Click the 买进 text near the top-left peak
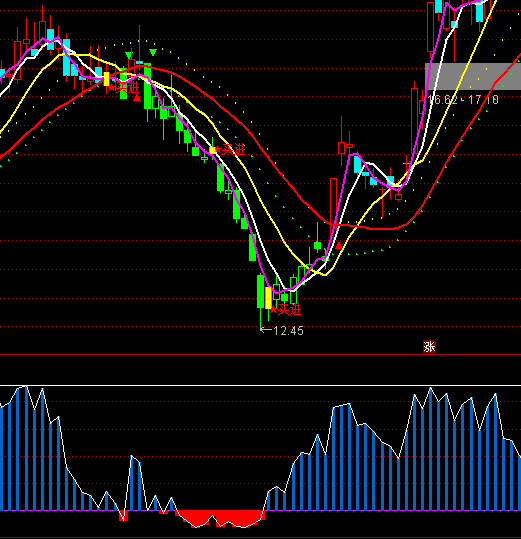521x539 pixels. pos(128,87)
